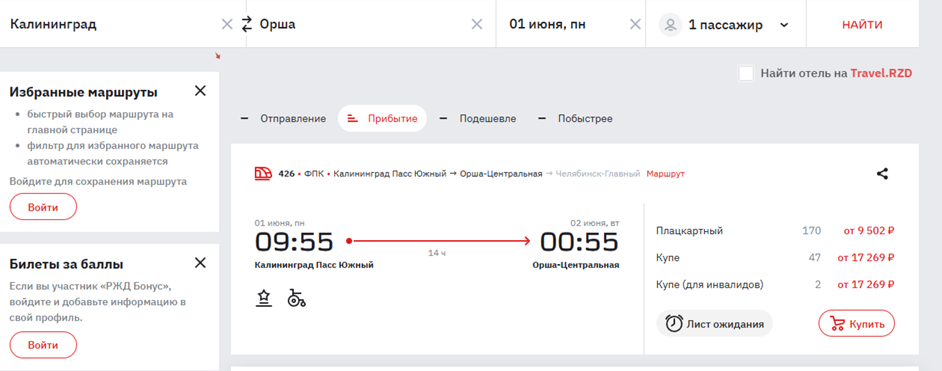
Task: Click the passenger avatar icon
Action: point(671,25)
